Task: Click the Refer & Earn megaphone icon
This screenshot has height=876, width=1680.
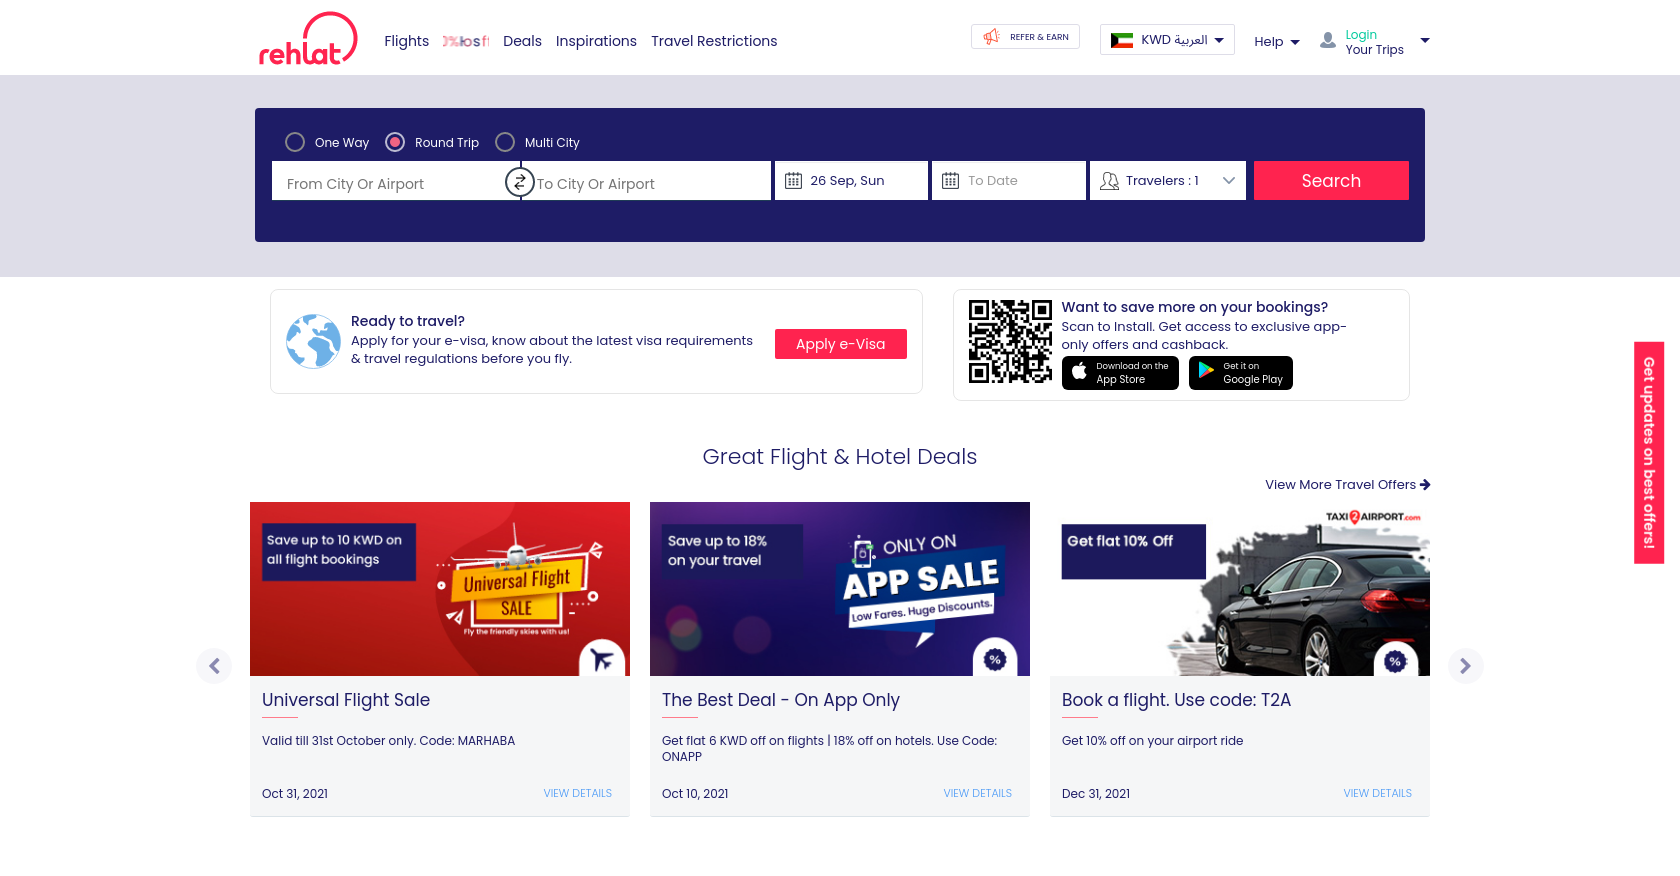Action: pos(991,37)
